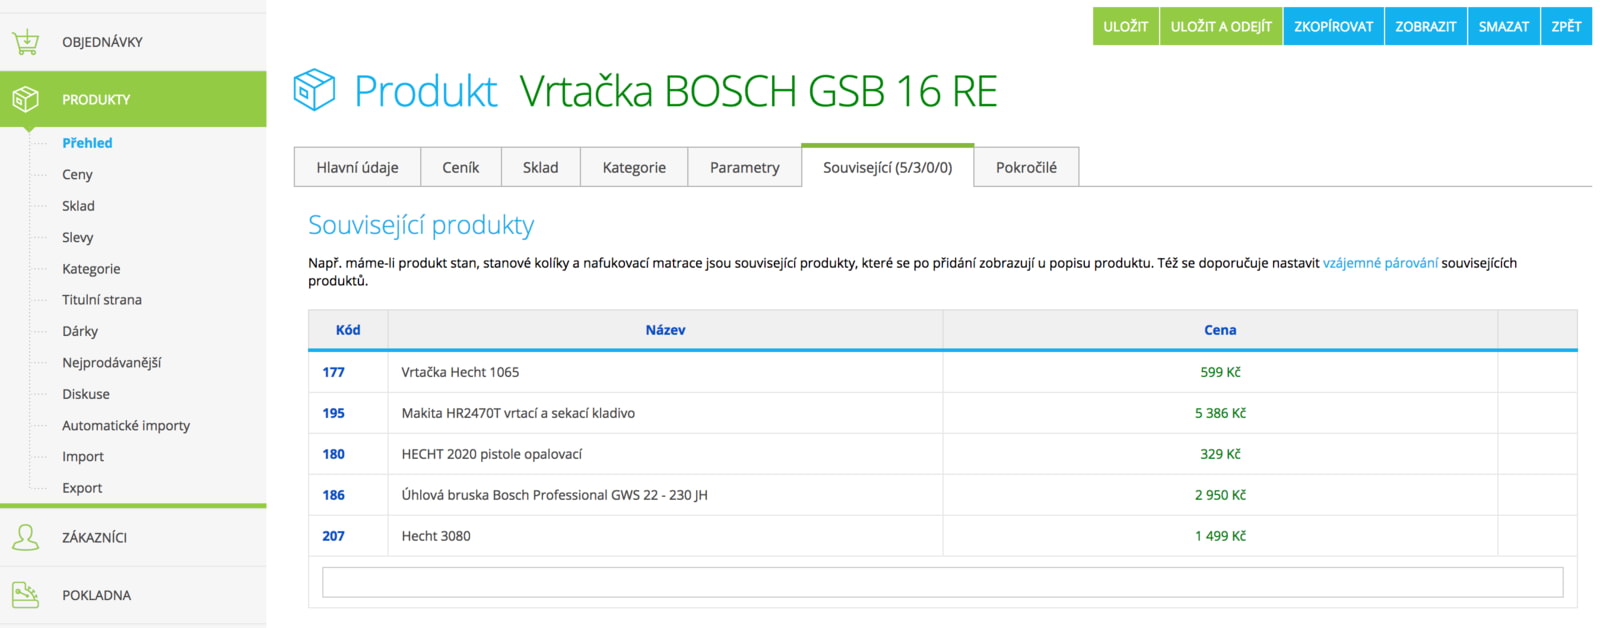The height and width of the screenshot is (628, 1600).
Task: Open Pokladna section in sidebar
Action: 133,595
